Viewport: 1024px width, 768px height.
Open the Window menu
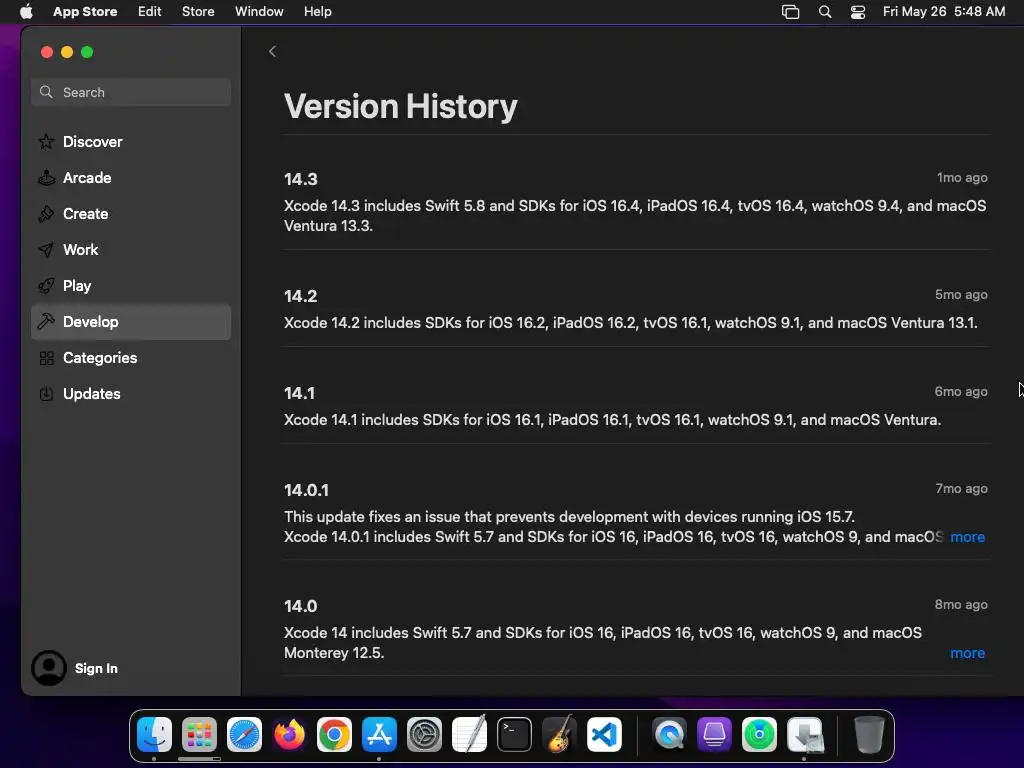pyautogui.click(x=259, y=12)
